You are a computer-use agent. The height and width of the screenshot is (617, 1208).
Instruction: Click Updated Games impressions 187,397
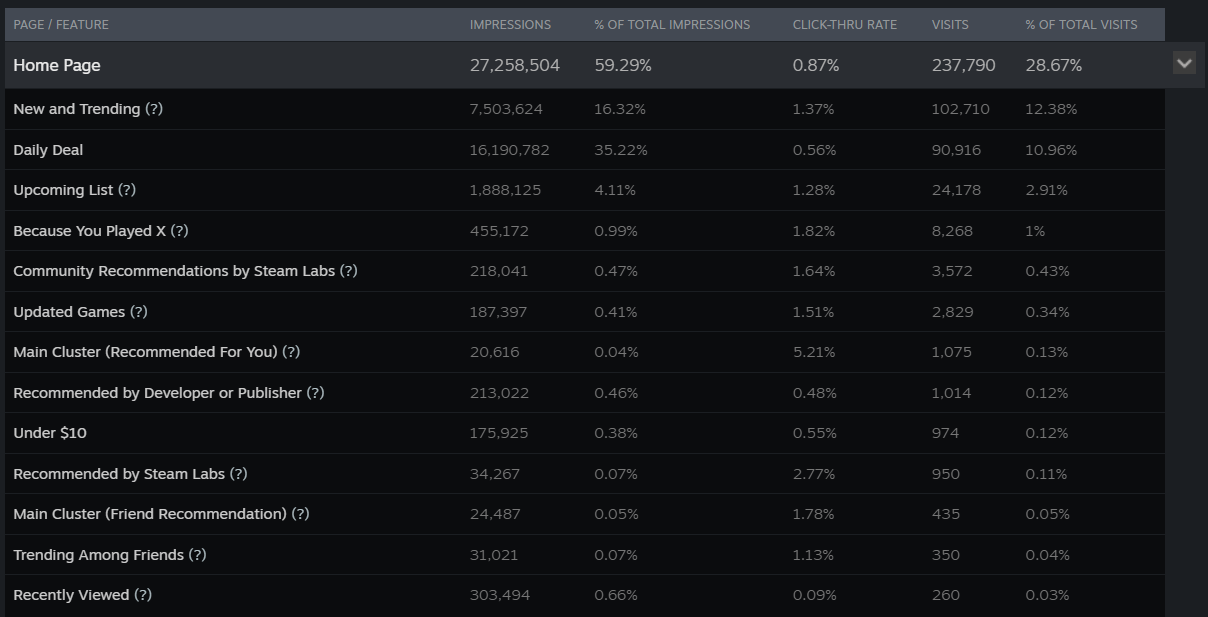(498, 312)
